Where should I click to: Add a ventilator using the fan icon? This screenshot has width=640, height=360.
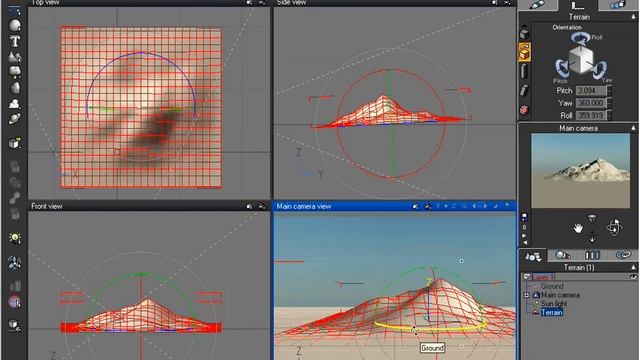point(15,263)
